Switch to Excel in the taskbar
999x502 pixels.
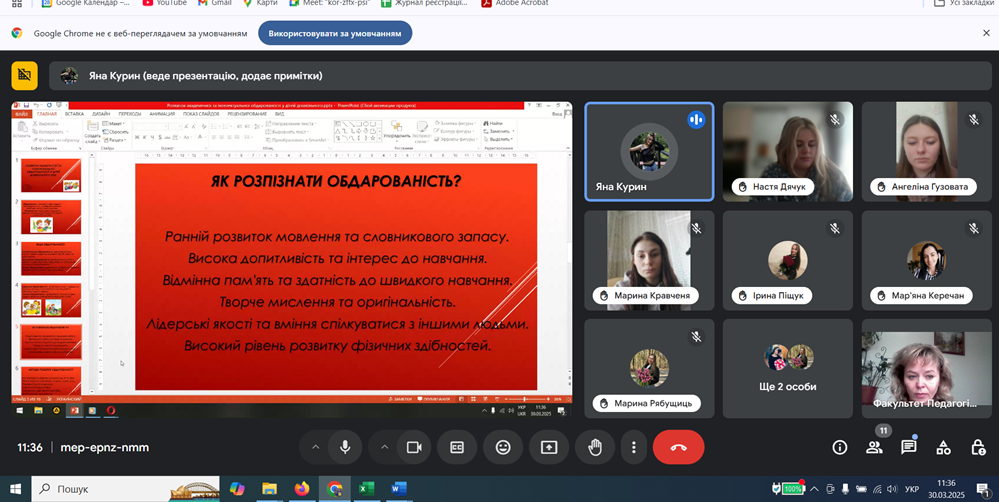(x=366, y=489)
